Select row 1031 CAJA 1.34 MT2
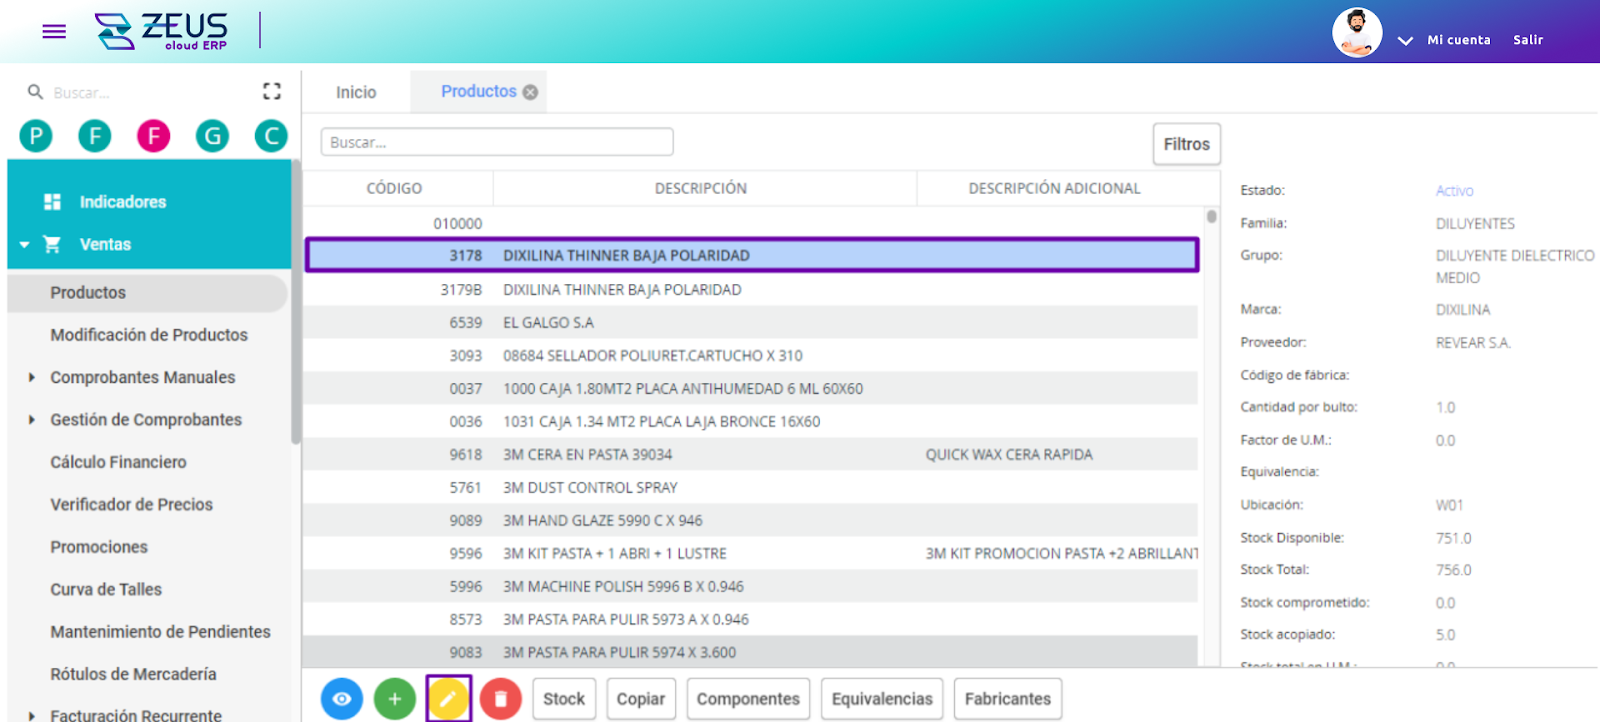The image size is (1600, 722). tap(751, 422)
